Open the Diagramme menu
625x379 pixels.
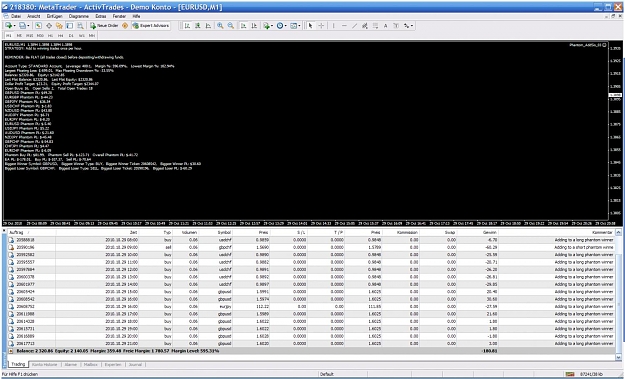79,16
